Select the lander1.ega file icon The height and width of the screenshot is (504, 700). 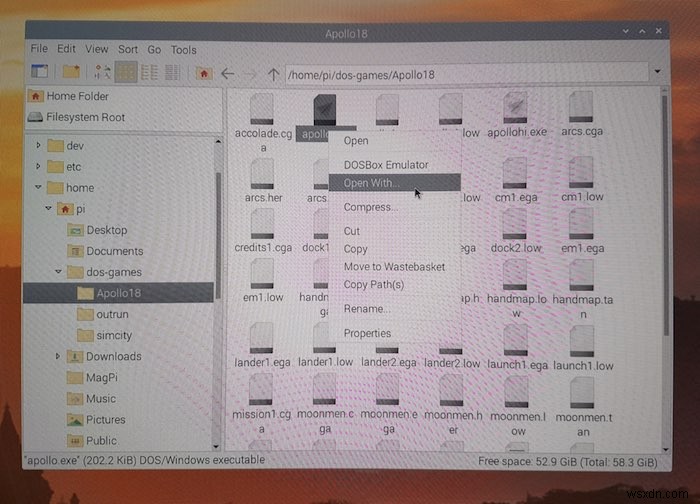pyautogui.click(x=262, y=339)
